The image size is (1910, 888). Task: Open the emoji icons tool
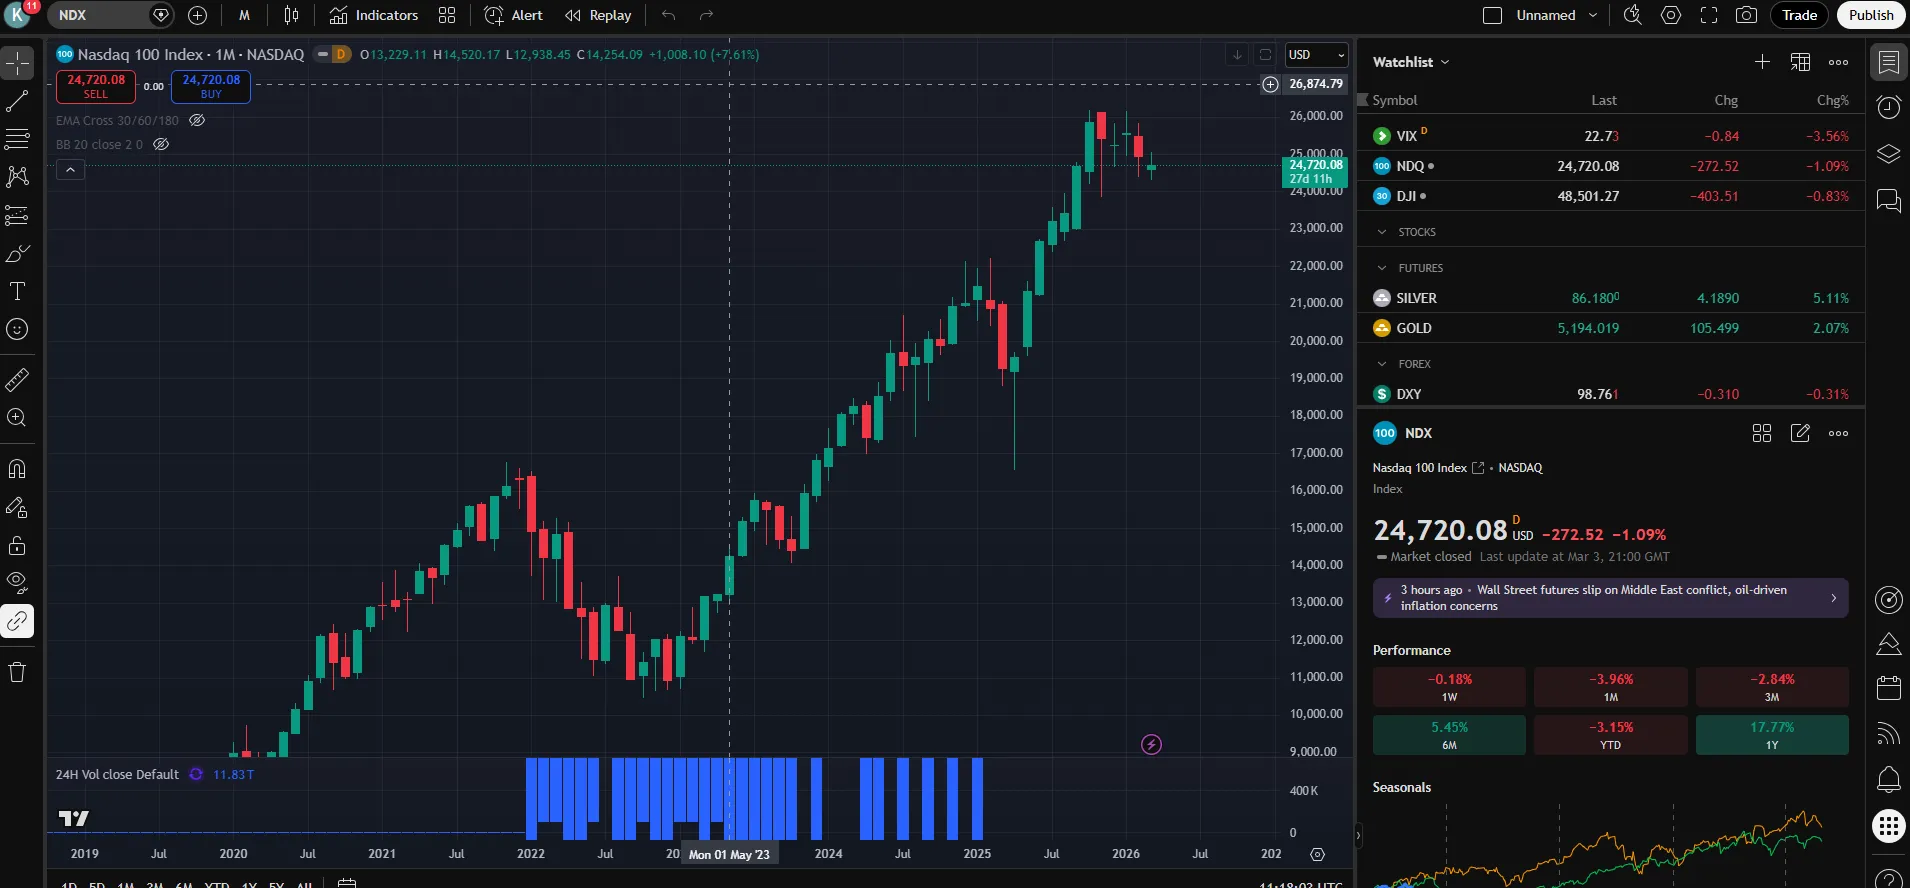pos(18,329)
